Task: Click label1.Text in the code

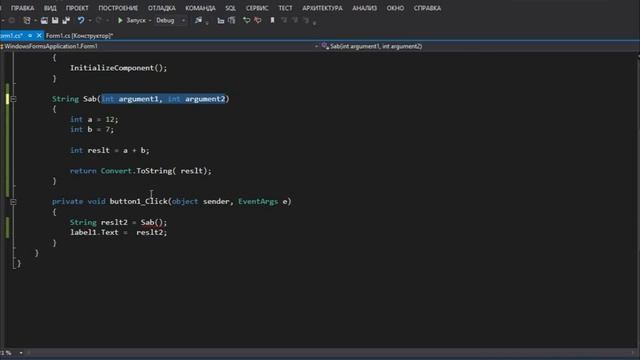Action: coord(94,233)
